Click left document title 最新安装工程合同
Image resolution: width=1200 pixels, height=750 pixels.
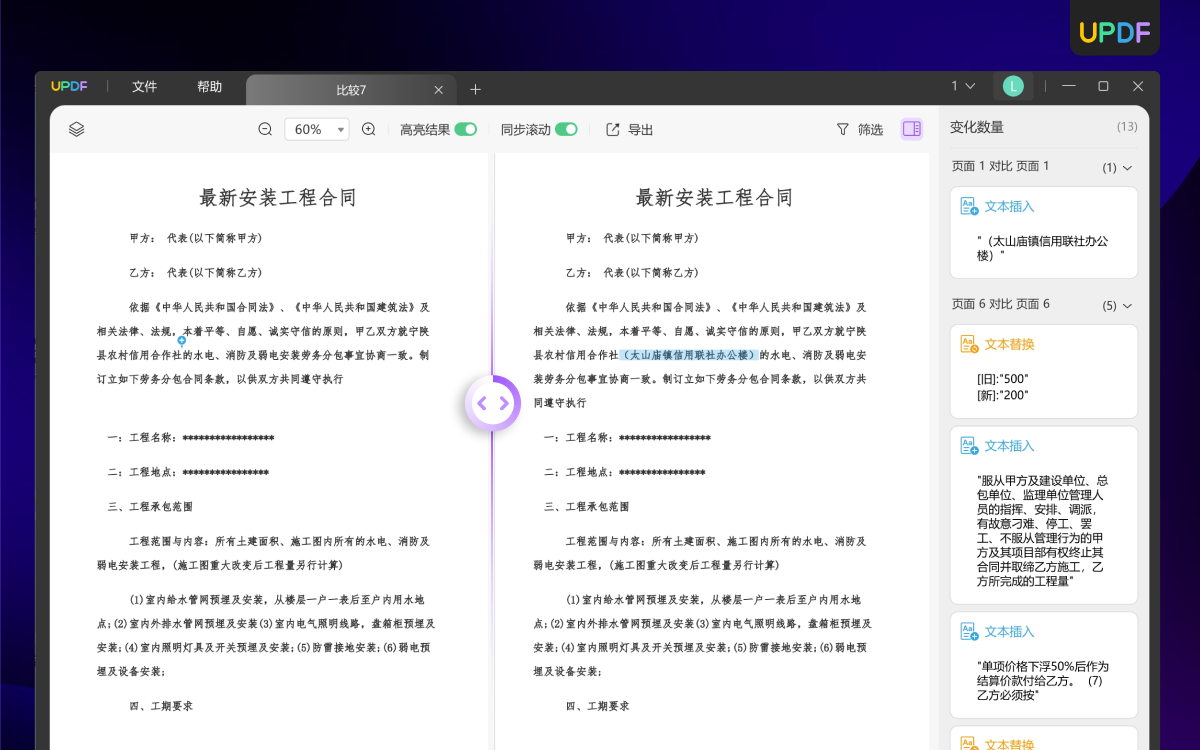pyautogui.click(x=278, y=197)
